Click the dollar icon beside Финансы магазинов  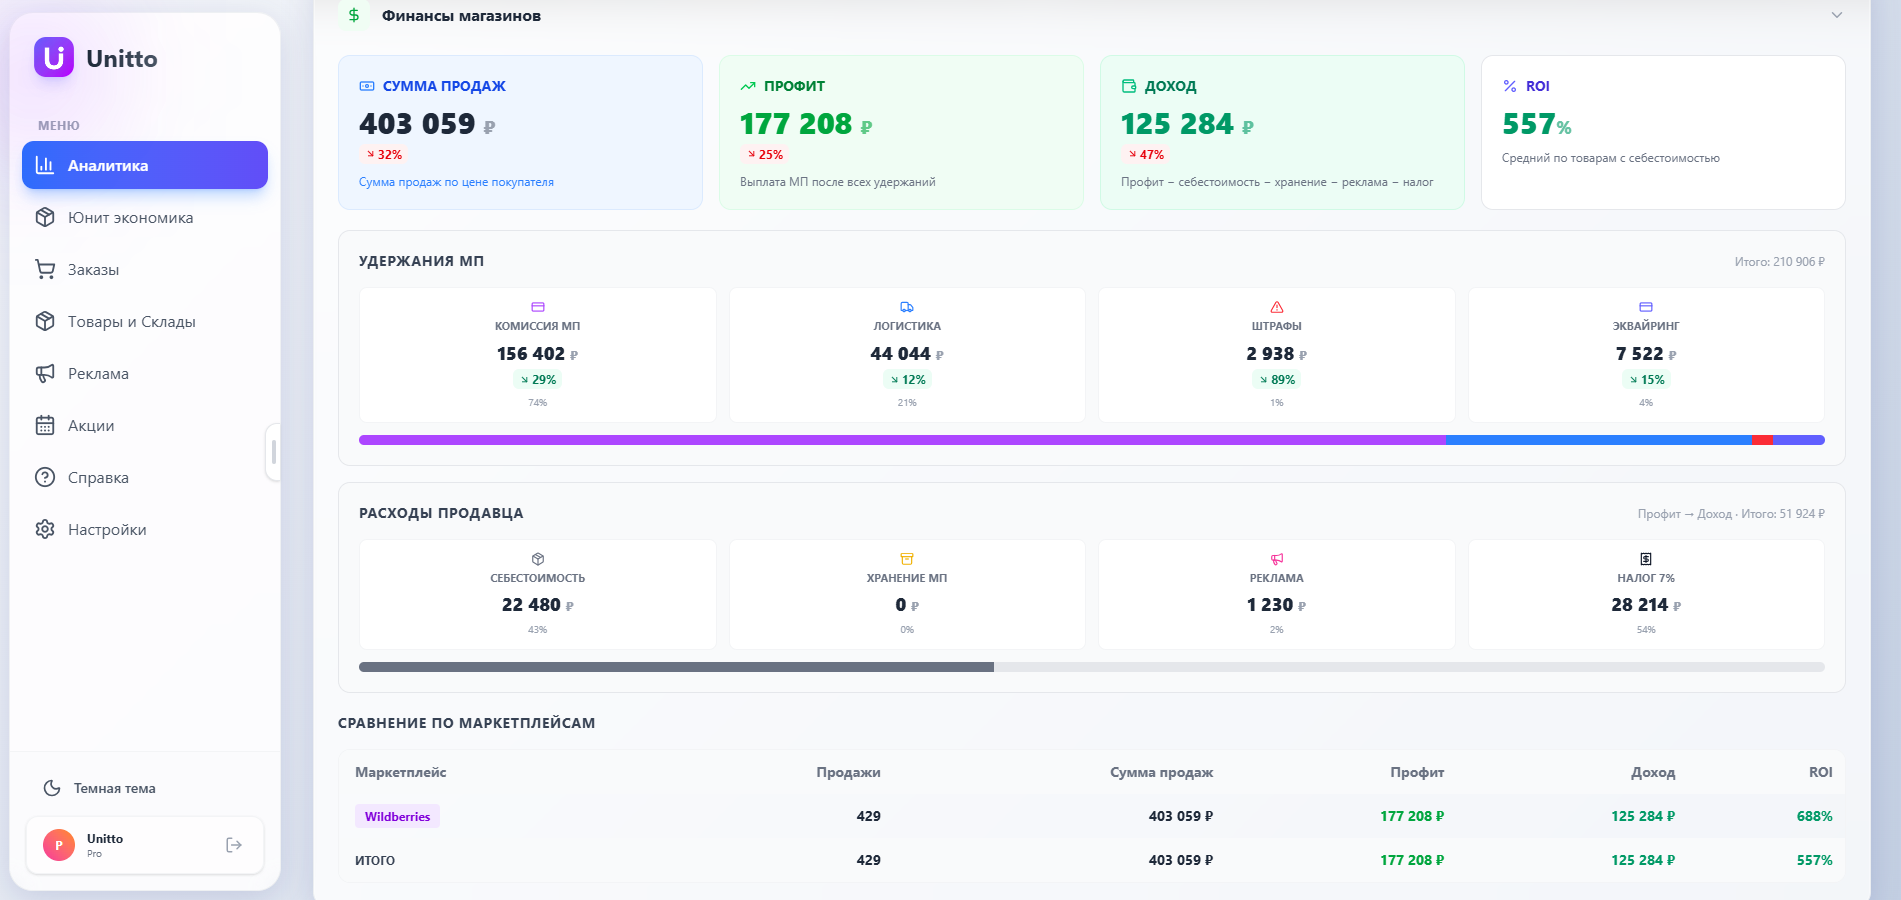tap(354, 16)
